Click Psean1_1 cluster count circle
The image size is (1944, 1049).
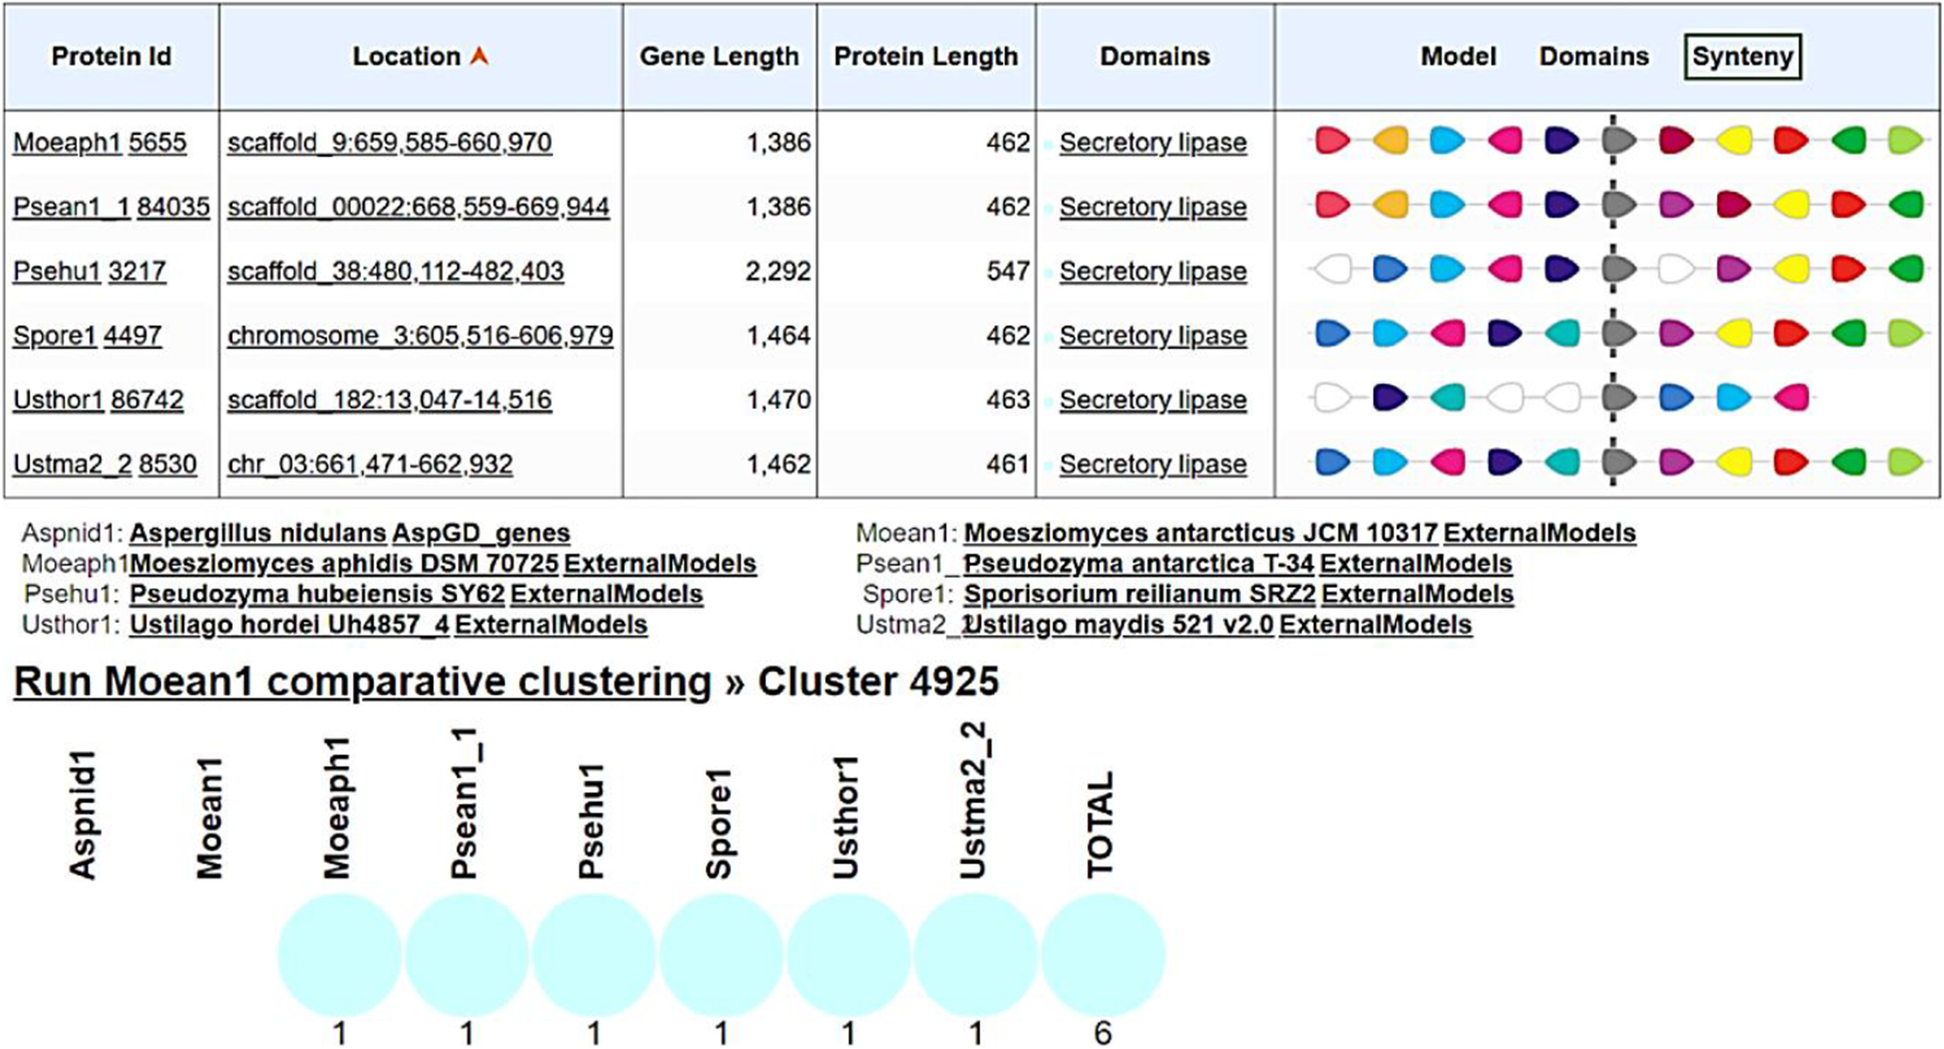coord(466,955)
